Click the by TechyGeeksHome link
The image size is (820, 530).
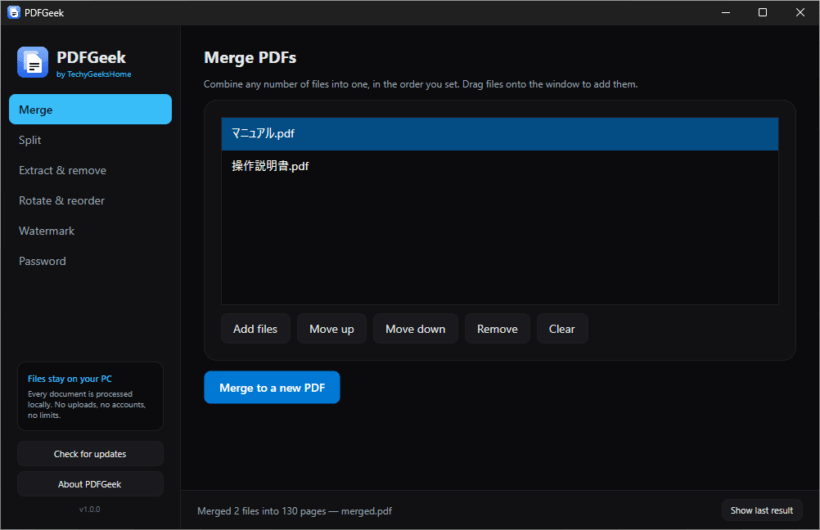[x=94, y=74]
